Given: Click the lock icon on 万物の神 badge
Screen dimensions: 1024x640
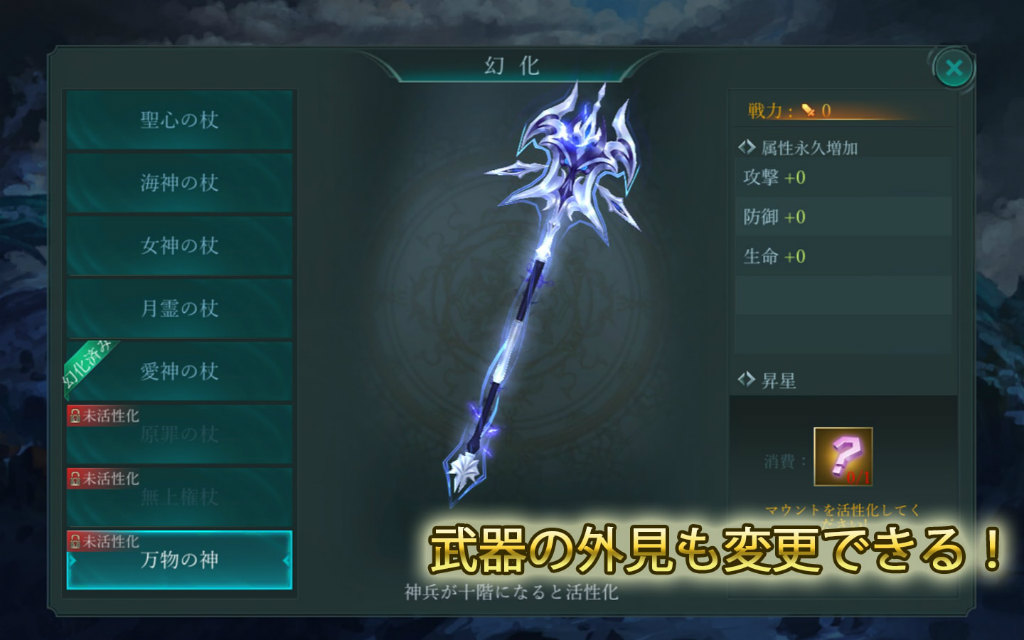Looking at the screenshot, I should [x=75, y=541].
